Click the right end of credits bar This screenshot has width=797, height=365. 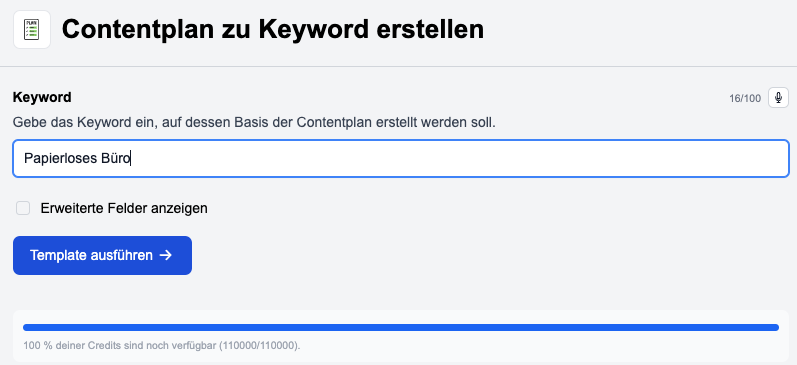click(x=774, y=327)
